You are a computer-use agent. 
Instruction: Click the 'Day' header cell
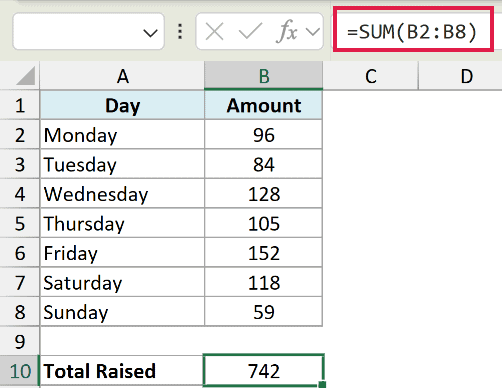click(122, 105)
